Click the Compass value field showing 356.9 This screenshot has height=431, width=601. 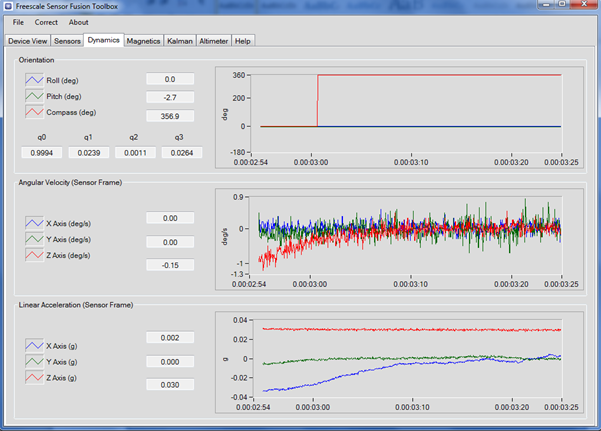tap(170, 116)
